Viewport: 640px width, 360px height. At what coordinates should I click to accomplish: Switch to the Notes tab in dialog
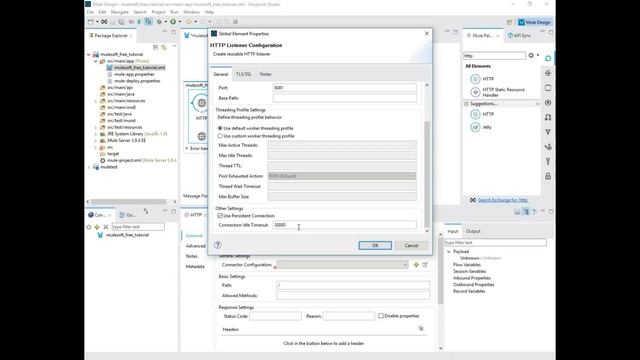coord(265,74)
